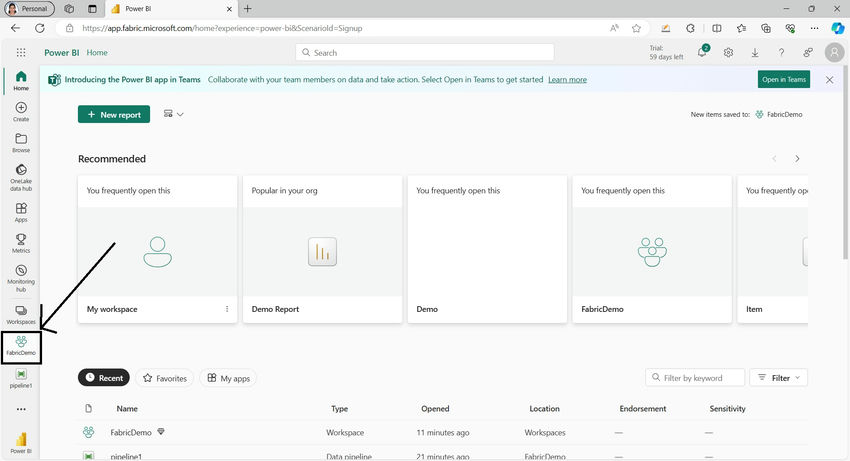
Task: Open the notifications bell
Action: [703, 52]
